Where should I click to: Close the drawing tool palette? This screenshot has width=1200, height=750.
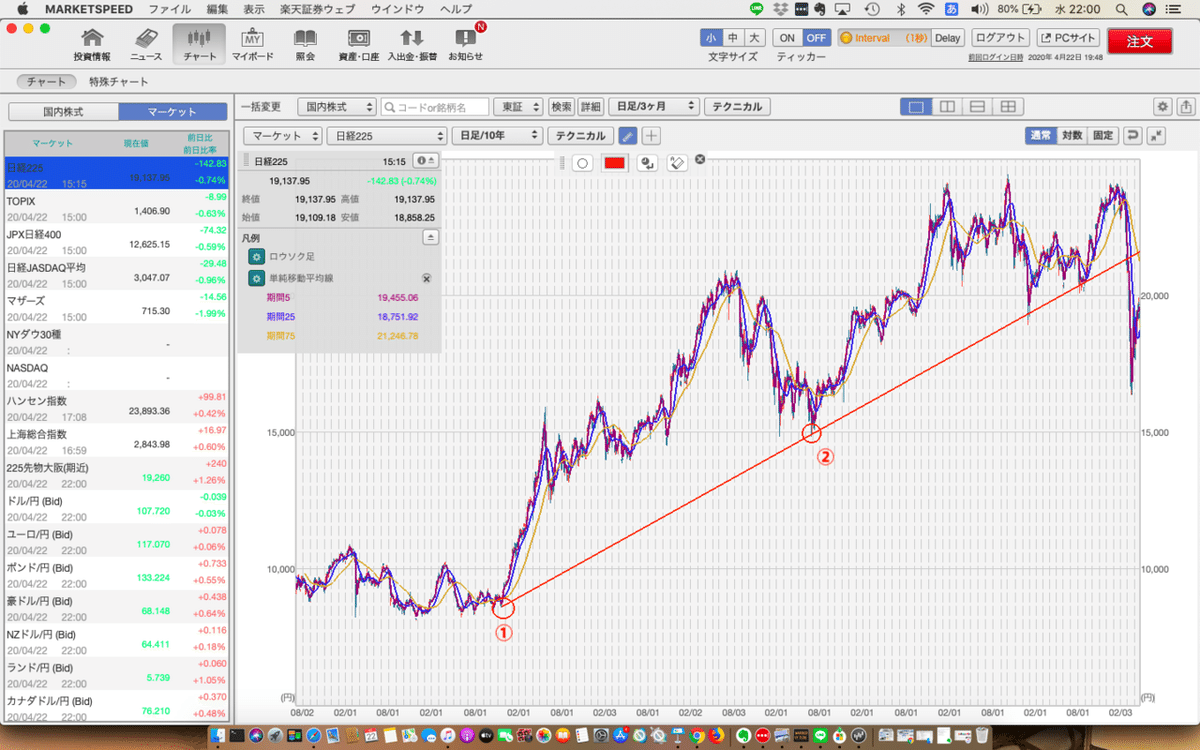[700, 160]
